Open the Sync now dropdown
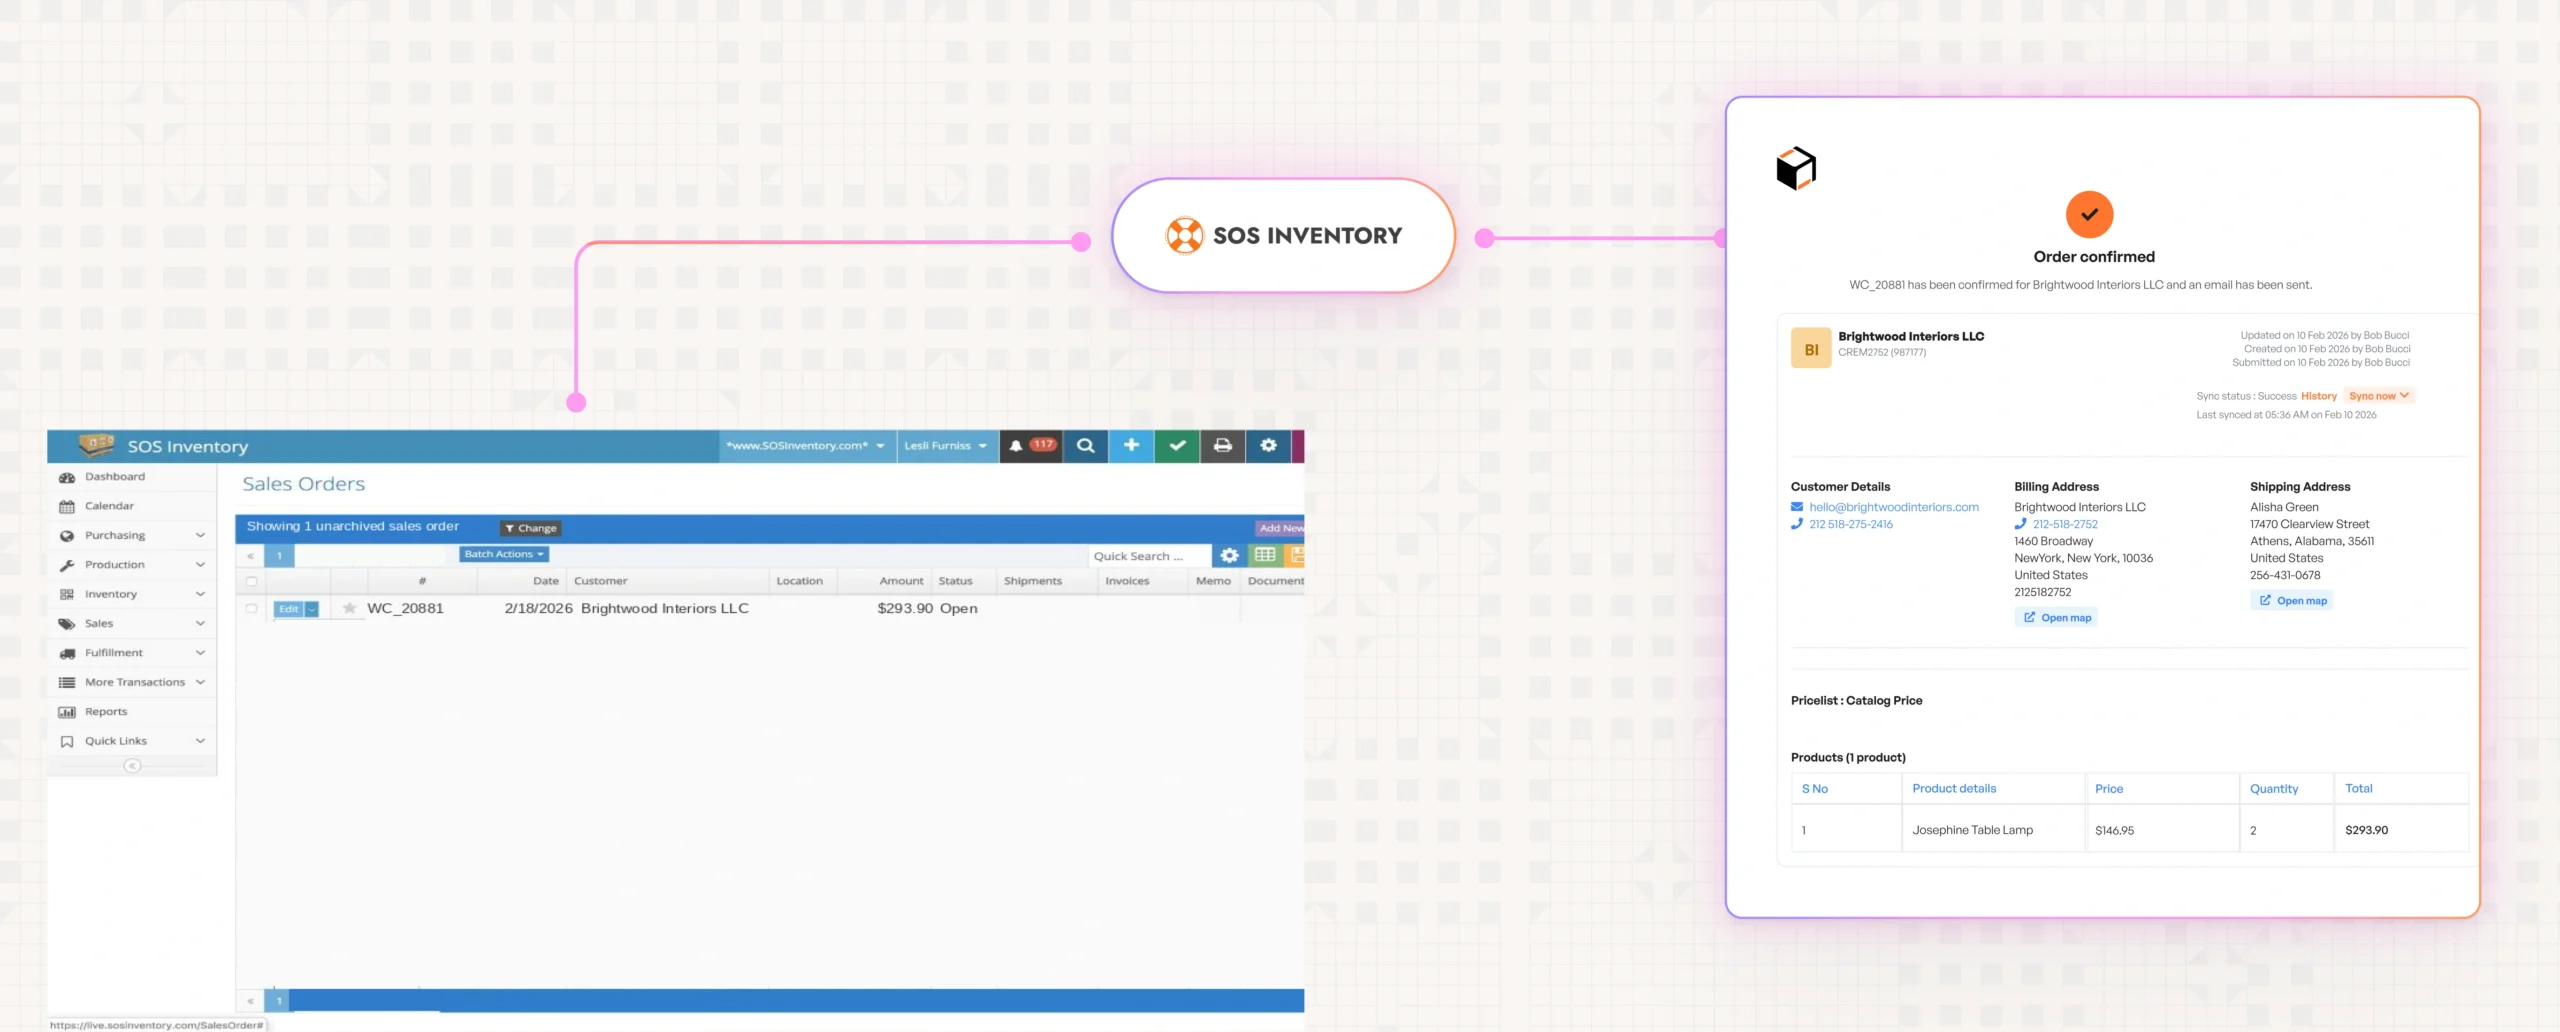 tap(2379, 396)
